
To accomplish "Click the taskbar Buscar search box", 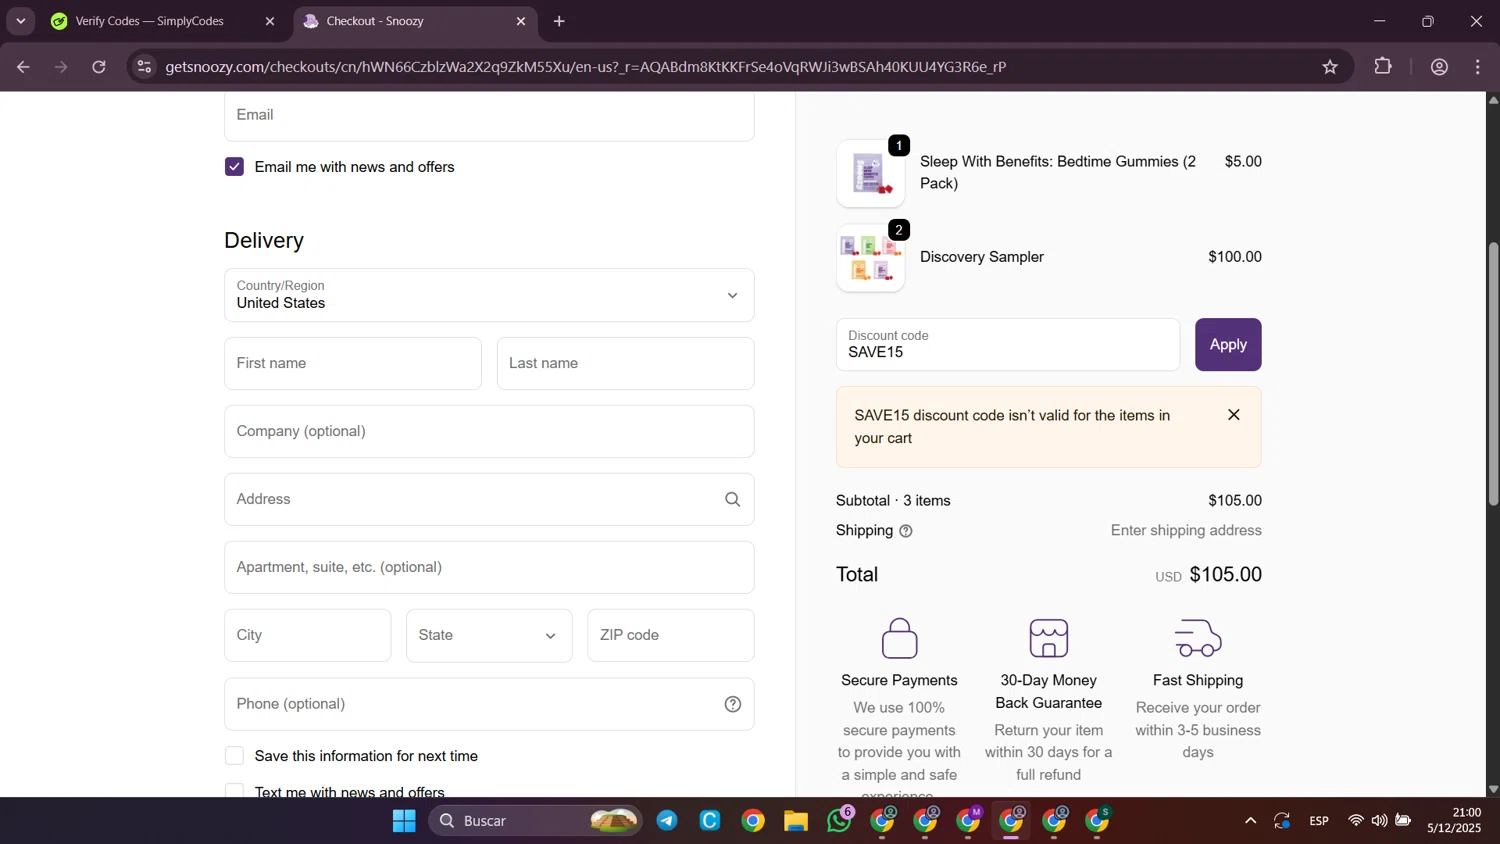I will click(535, 821).
